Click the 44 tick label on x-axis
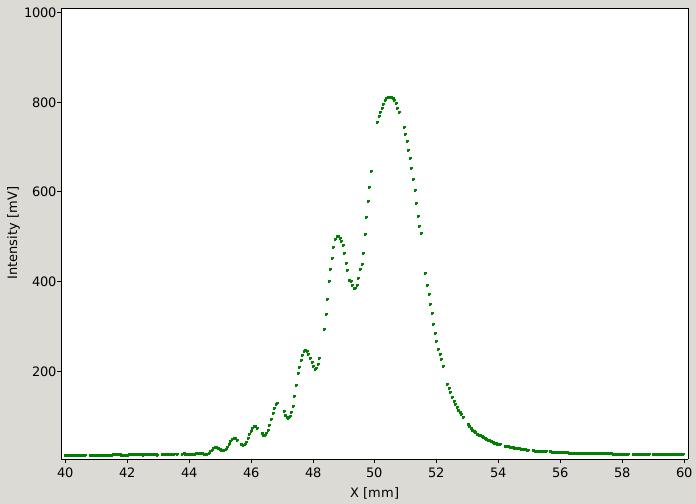Screen dimensions: 696x504 pyautogui.click(x=189, y=472)
